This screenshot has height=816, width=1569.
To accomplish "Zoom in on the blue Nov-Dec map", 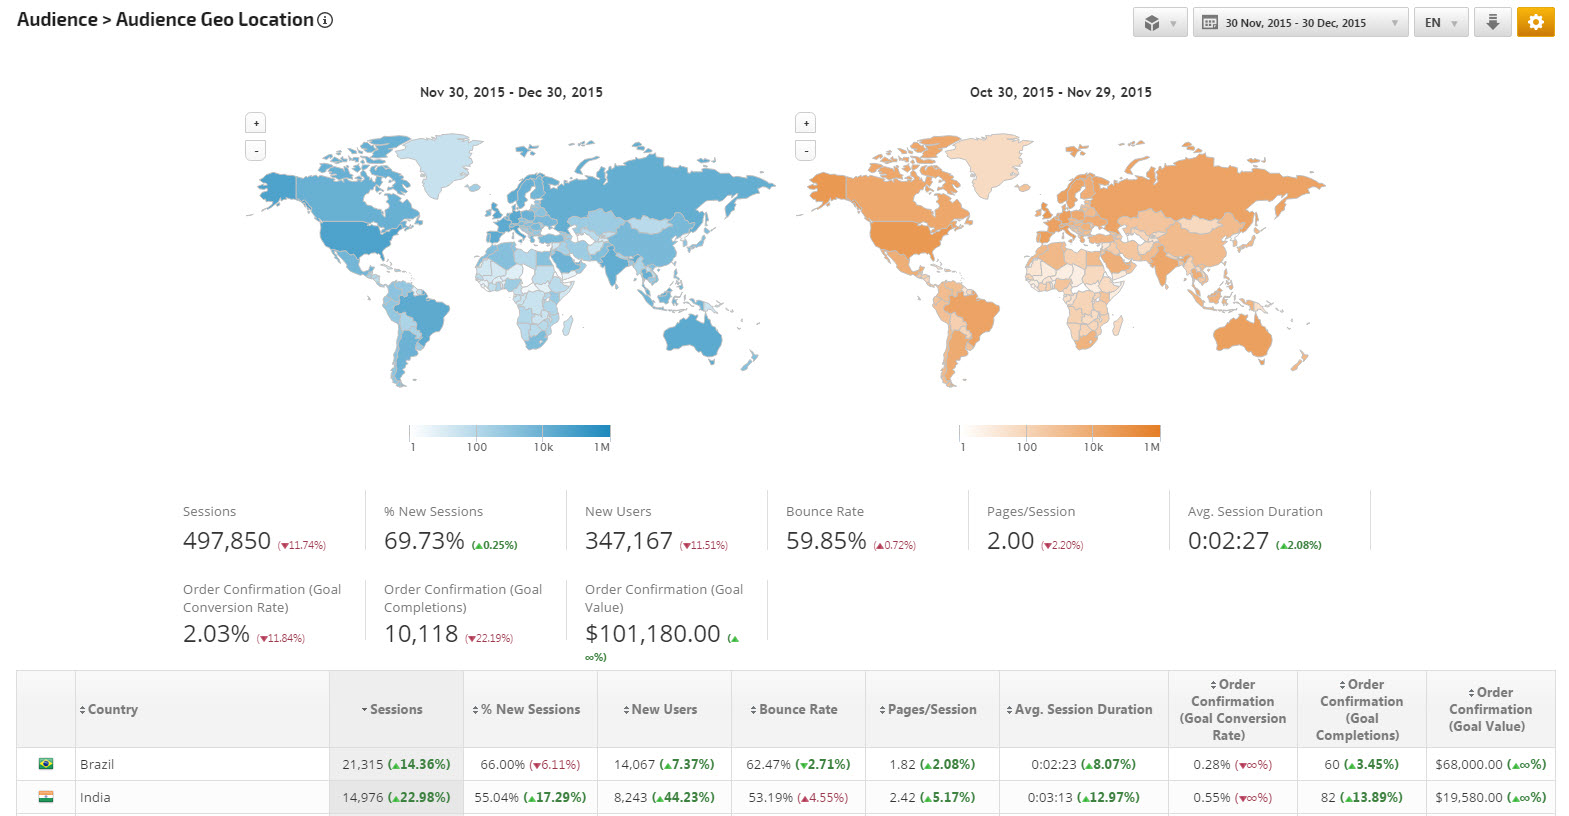I will [x=256, y=123].
